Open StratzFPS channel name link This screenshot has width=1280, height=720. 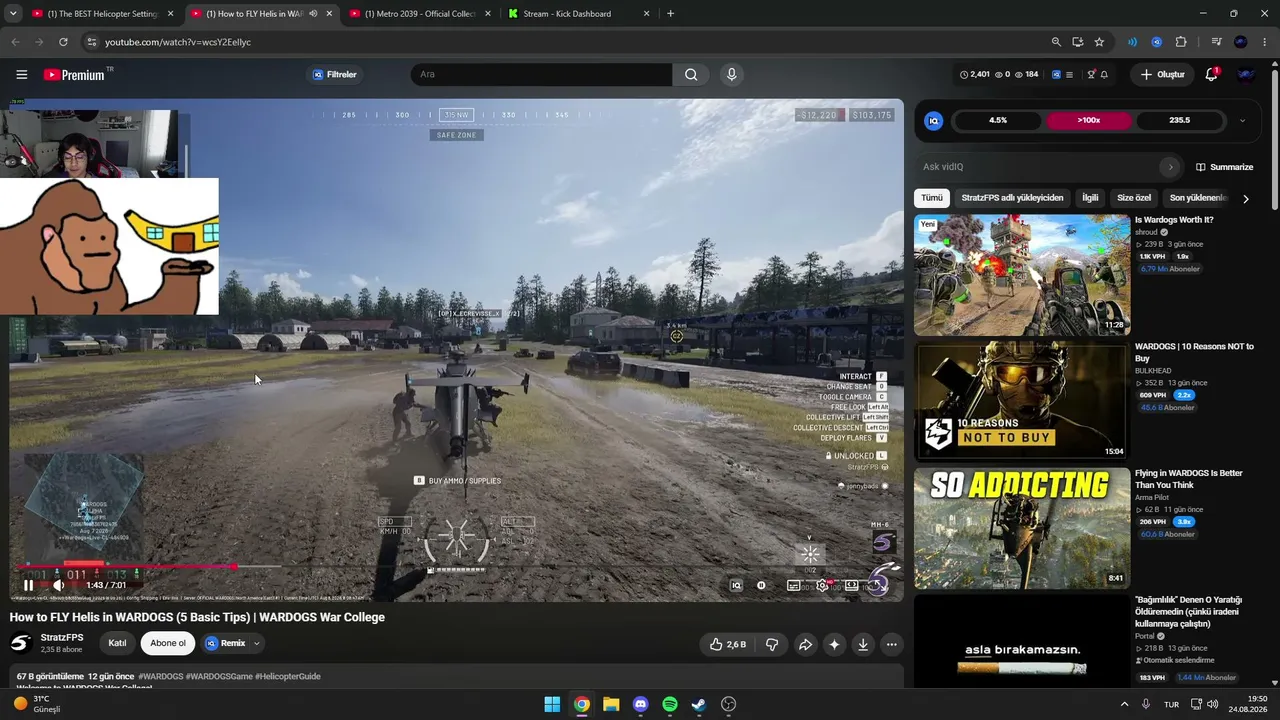coord(62,637)
